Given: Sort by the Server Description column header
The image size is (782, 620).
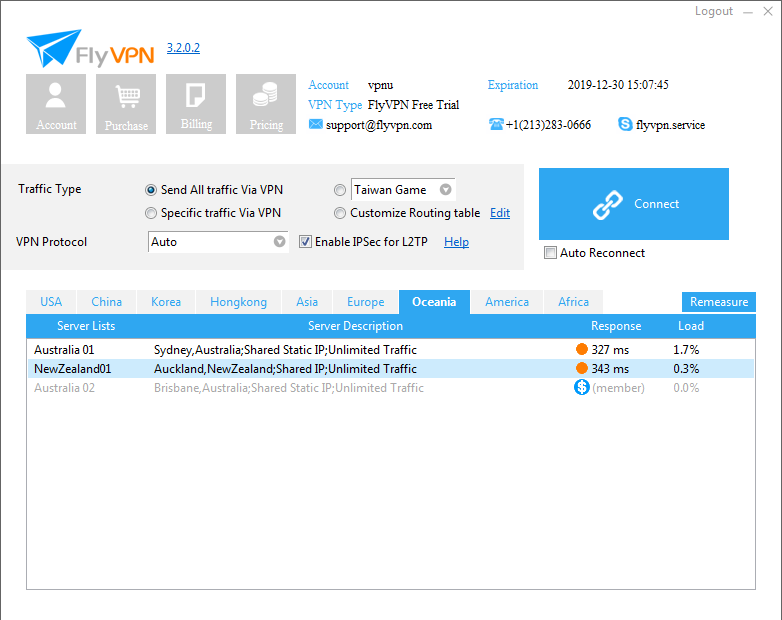Looking at the screenshot, I should pos(355,326).
